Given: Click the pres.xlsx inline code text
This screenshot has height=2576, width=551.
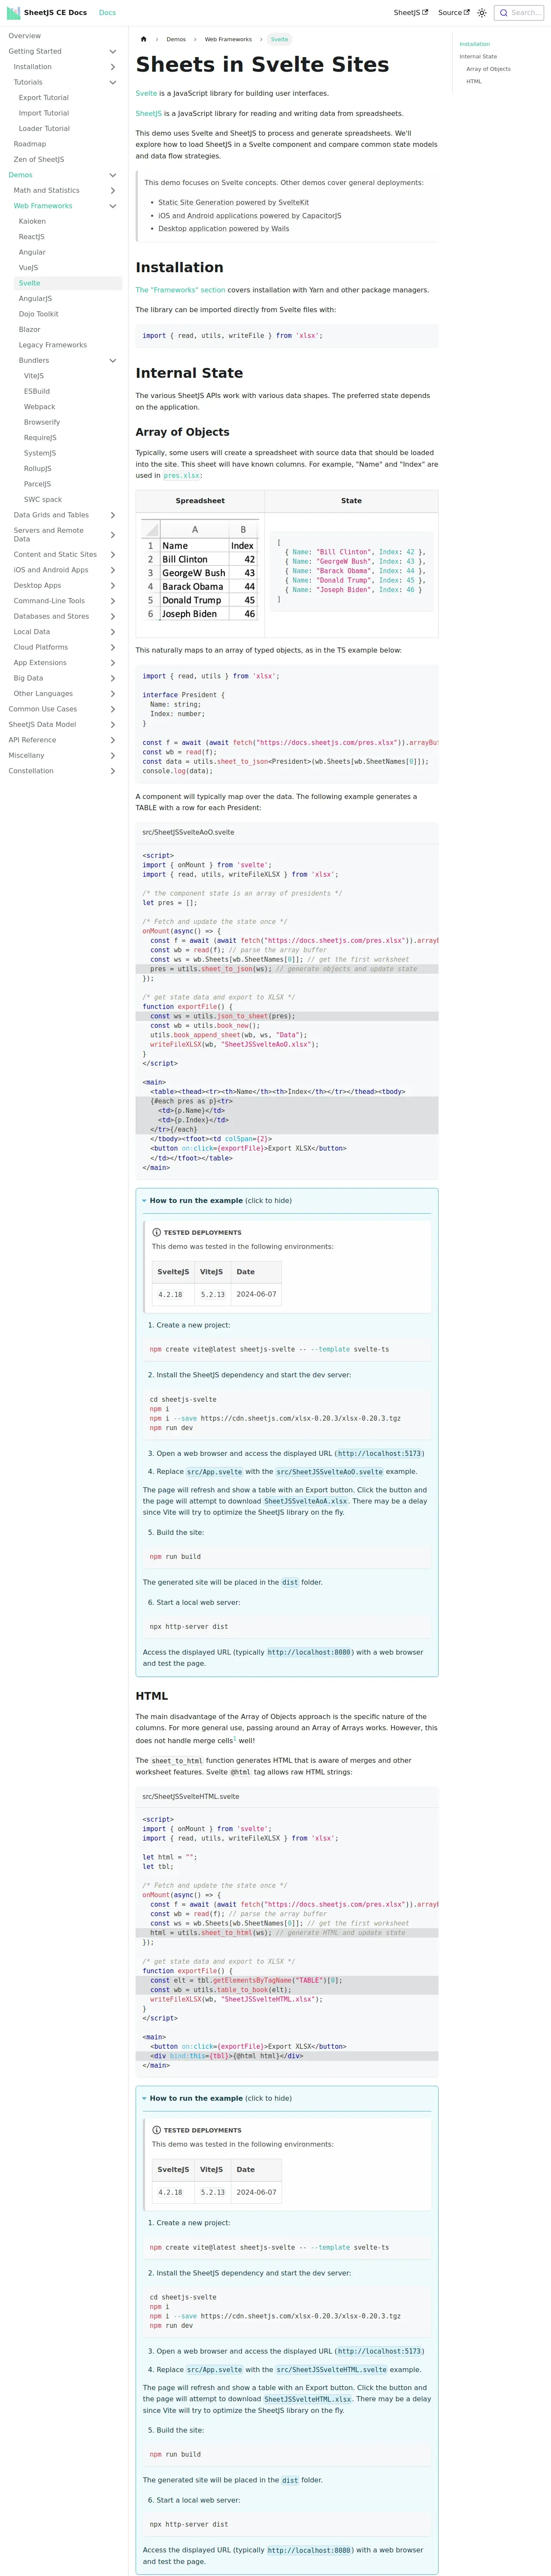Looking at the screenshot, I should 182,476.
